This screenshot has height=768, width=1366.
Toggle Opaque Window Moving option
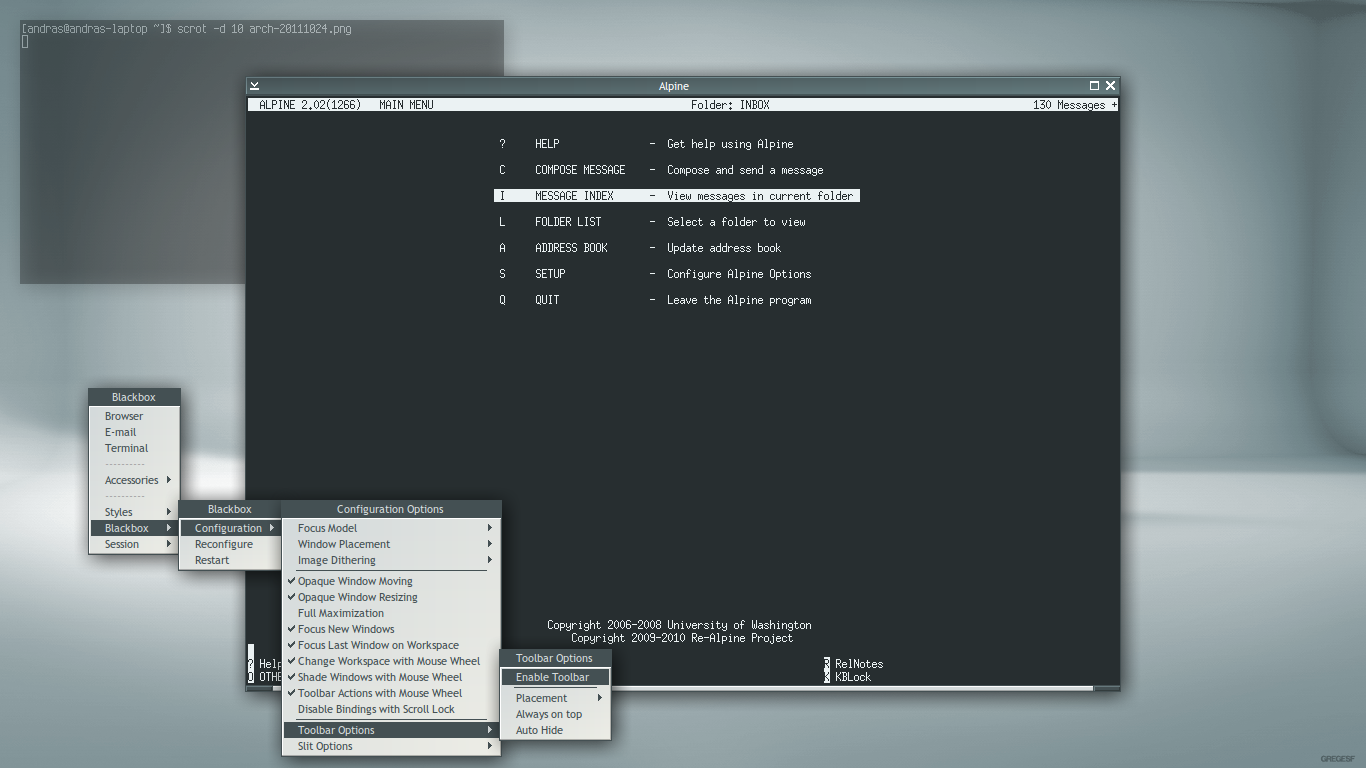coord(391,581)
